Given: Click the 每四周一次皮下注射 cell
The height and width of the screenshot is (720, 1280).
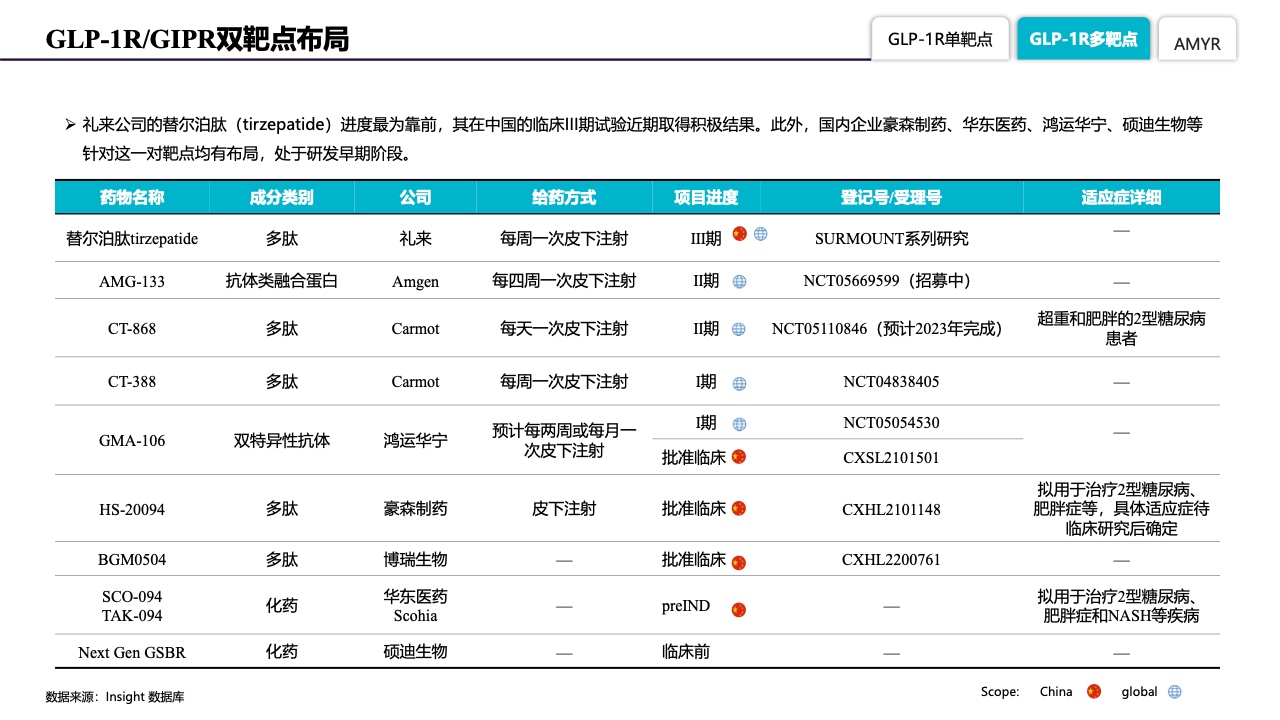Looking at the screenshot, I should (564, 282).
